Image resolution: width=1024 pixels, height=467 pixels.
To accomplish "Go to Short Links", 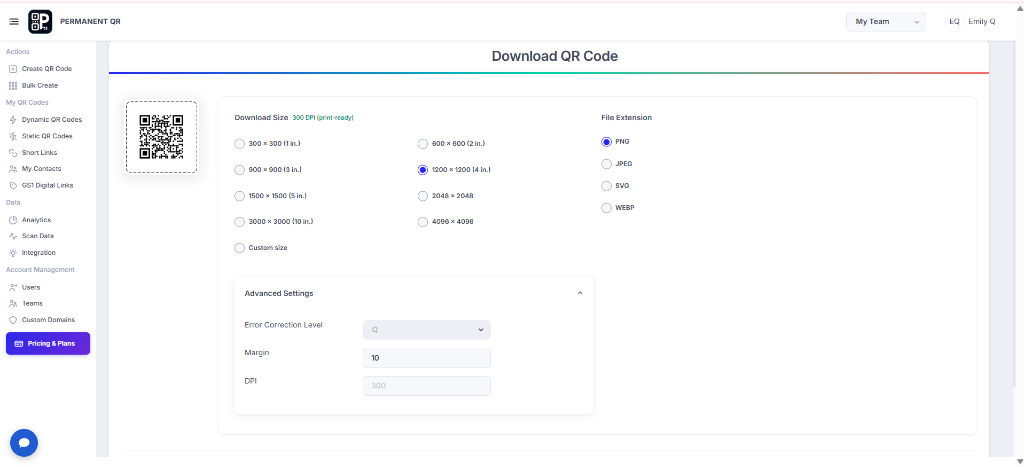I will click(x=39, y=152).
